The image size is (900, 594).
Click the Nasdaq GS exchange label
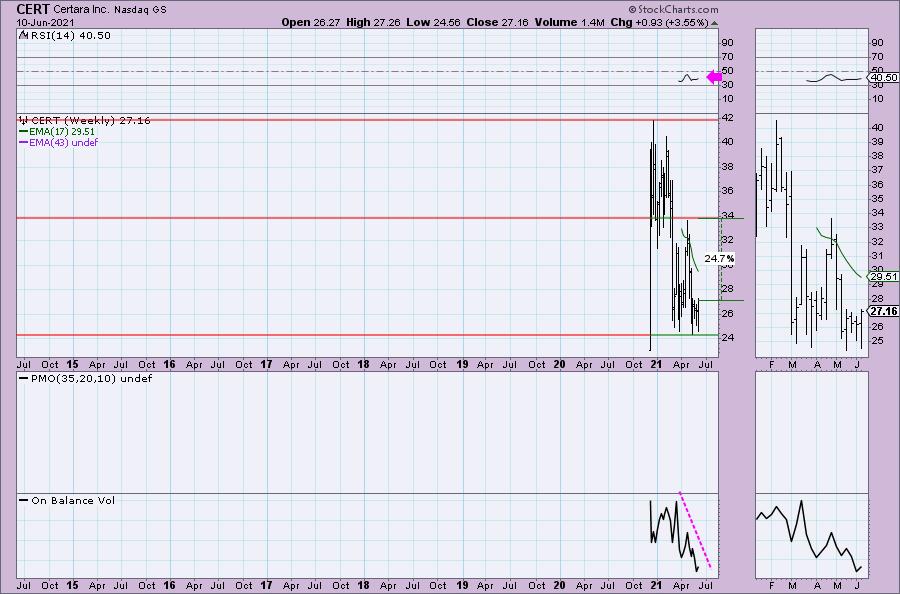140,10
